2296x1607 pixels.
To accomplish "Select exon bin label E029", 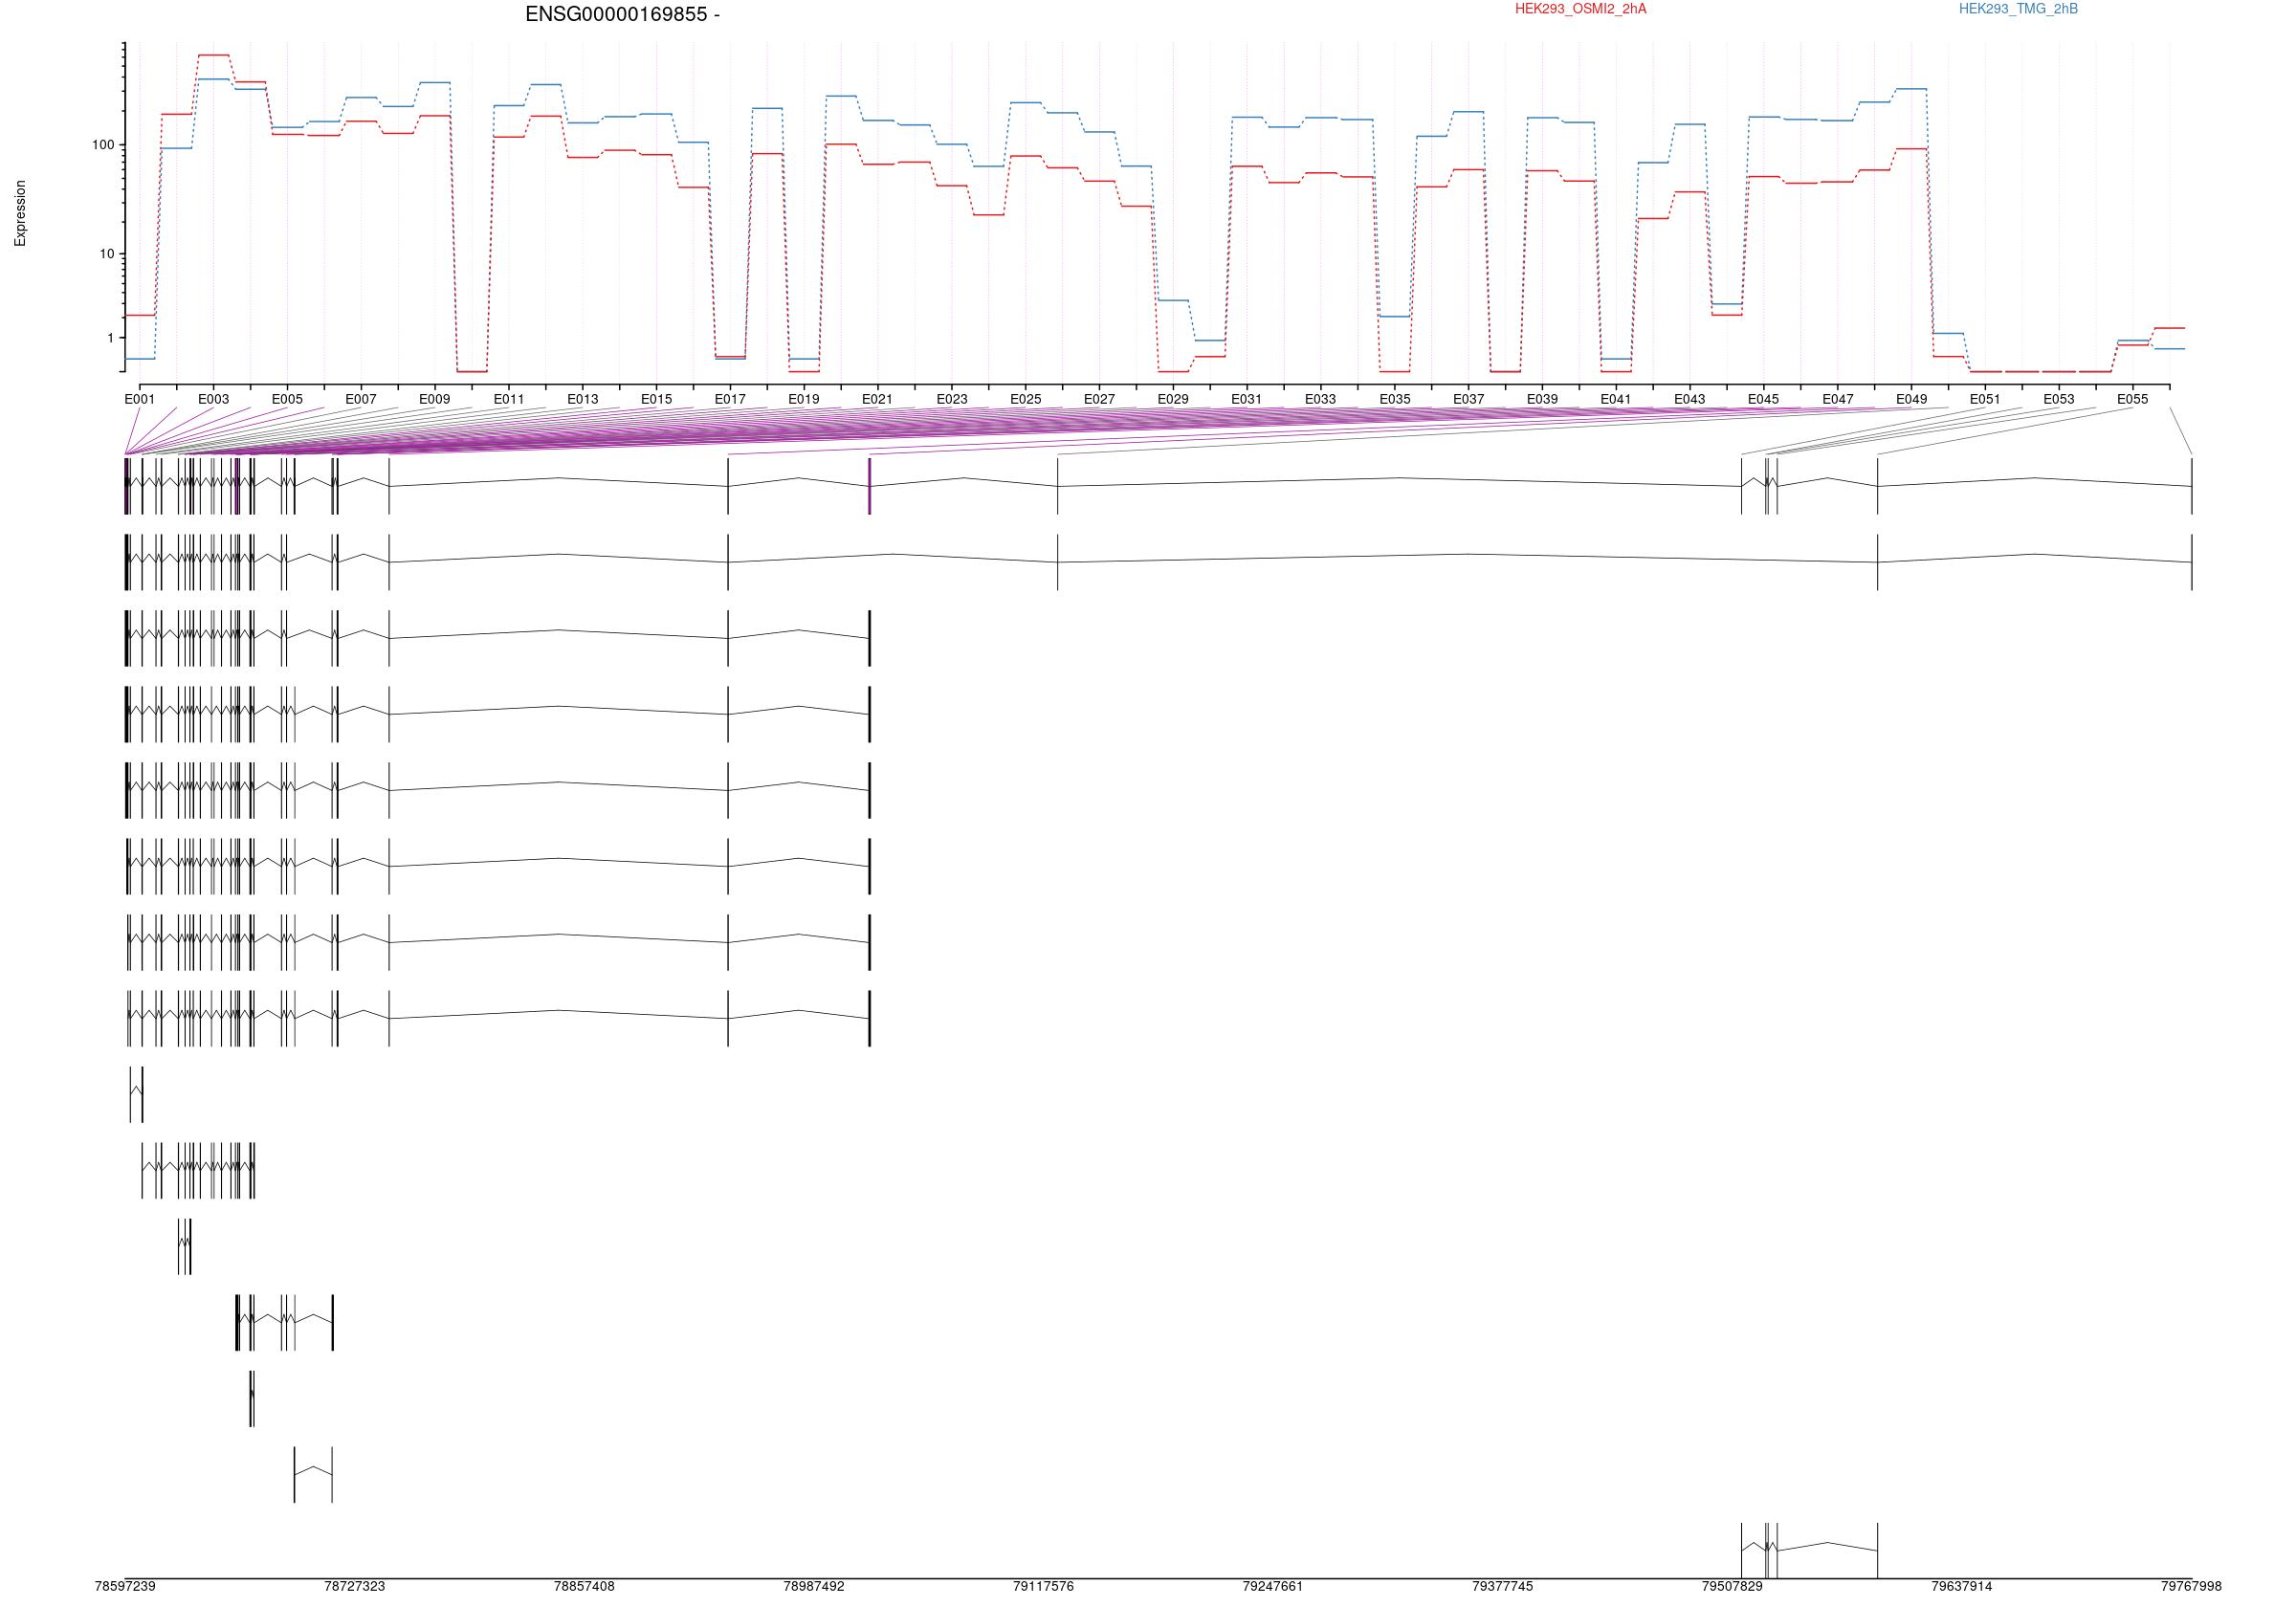I will point(1173,399).
